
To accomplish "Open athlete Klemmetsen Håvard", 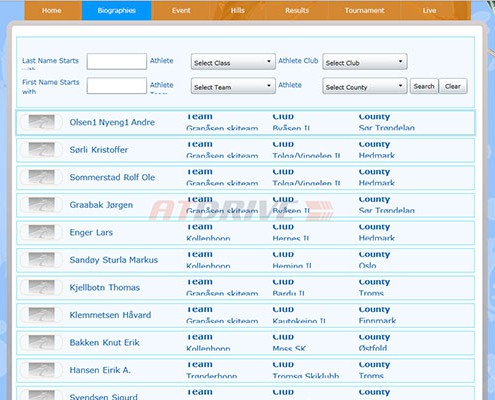I will [x=110, y=315].
